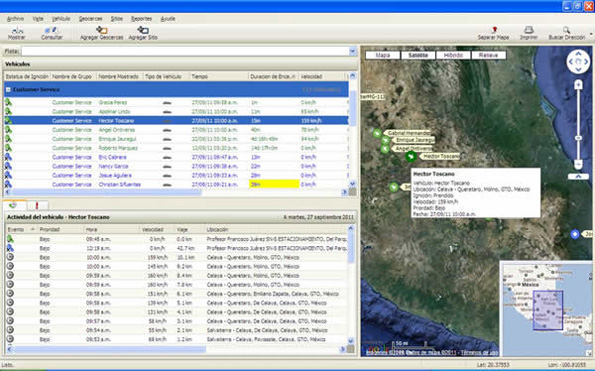Click the Consultar toolbar icon

click(x=51, y=30)
